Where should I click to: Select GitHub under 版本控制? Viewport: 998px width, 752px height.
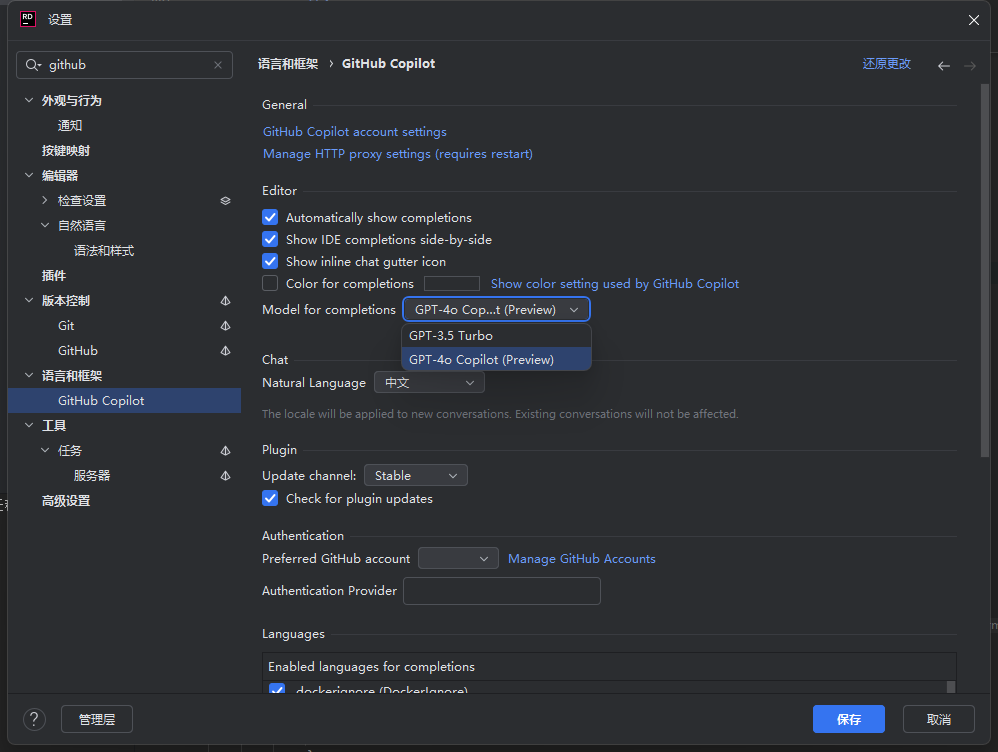coord(78,351)
